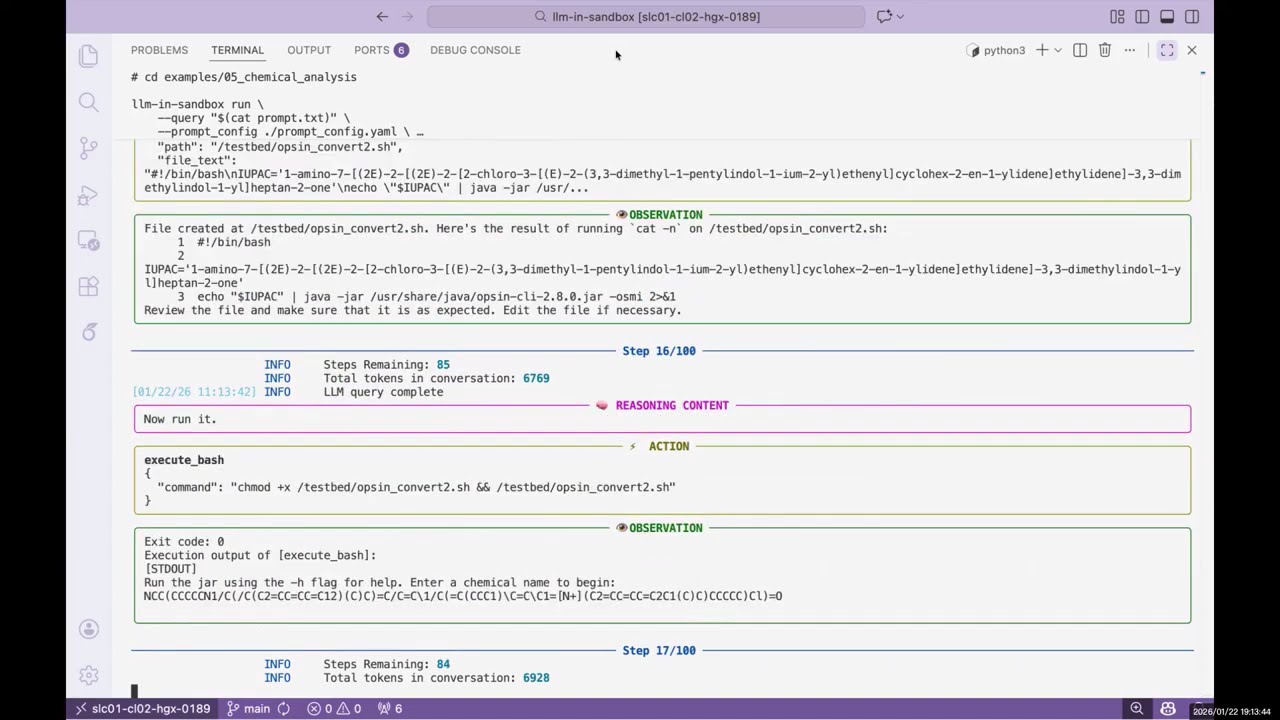Open the Remote Explorer view
Screen dimensions: 1280x720
[88, 241]
